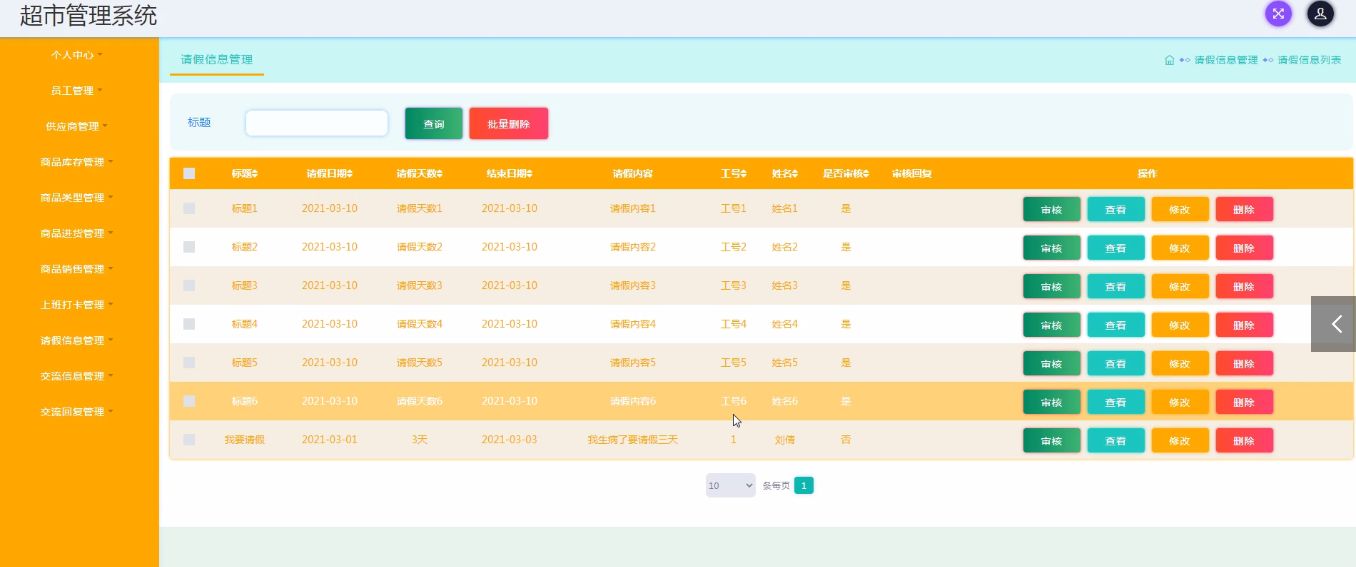Screen dimensions: 1356x567
Task: Expand the 交流回复管理 sidebar menu
Action: point(78,412)
